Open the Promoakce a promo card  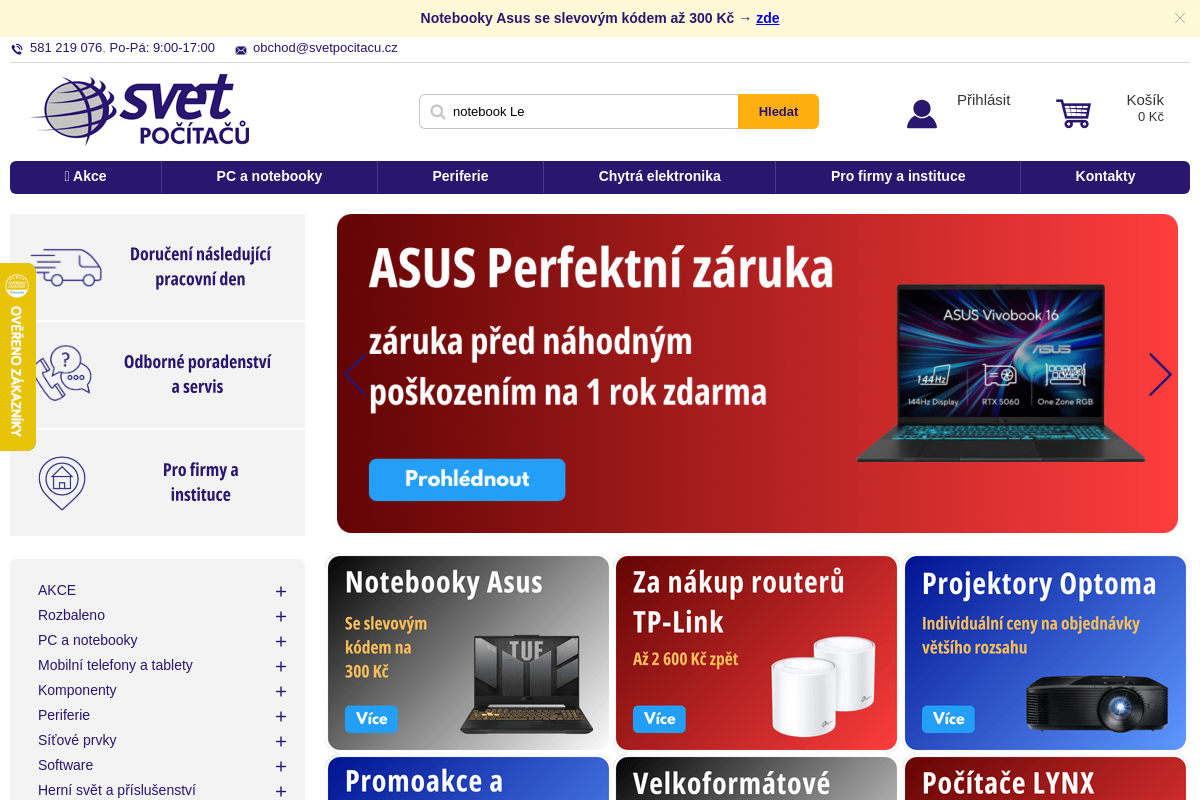(468, 779)
